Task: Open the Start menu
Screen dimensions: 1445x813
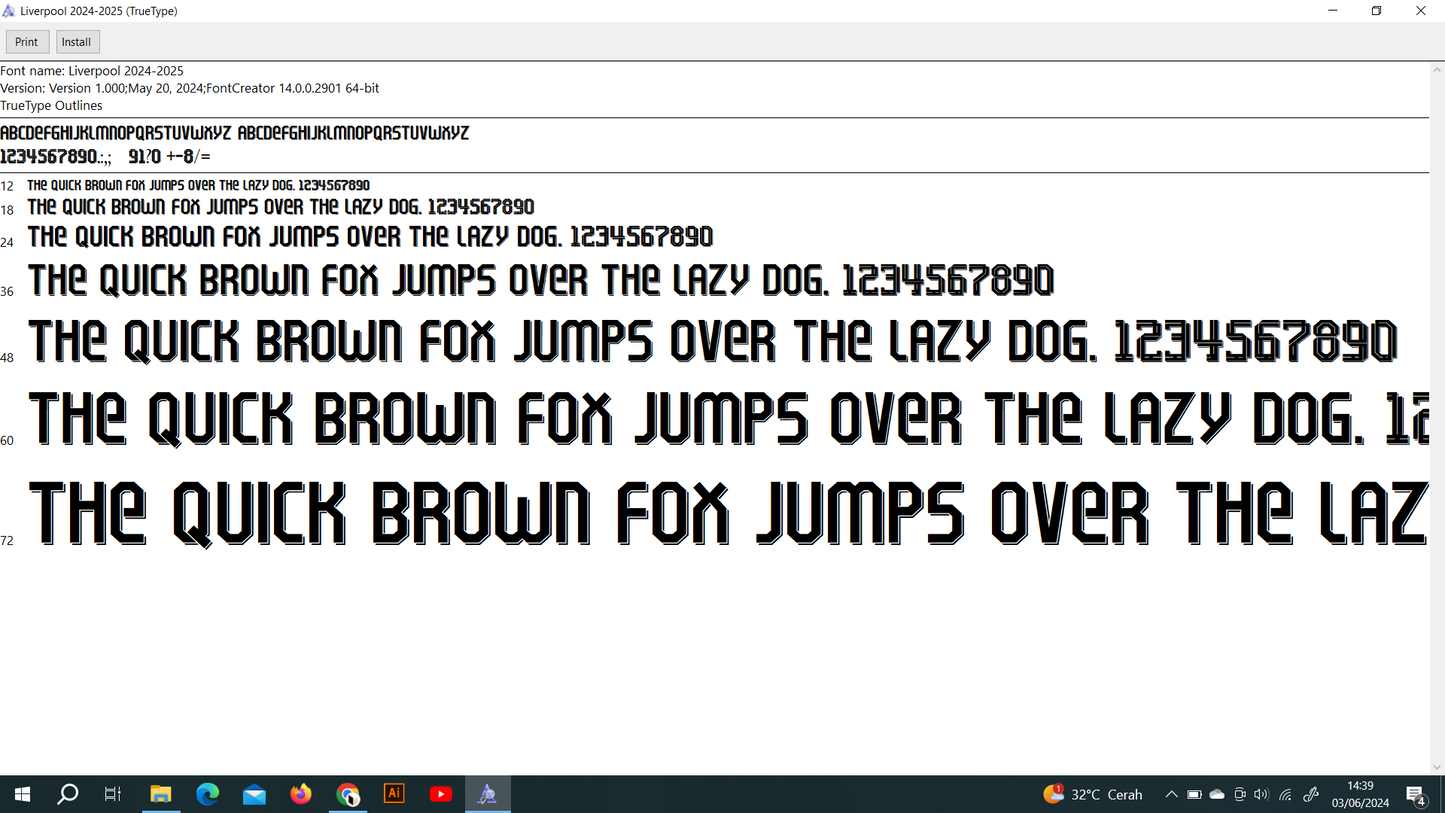Action: coord(22,794)
